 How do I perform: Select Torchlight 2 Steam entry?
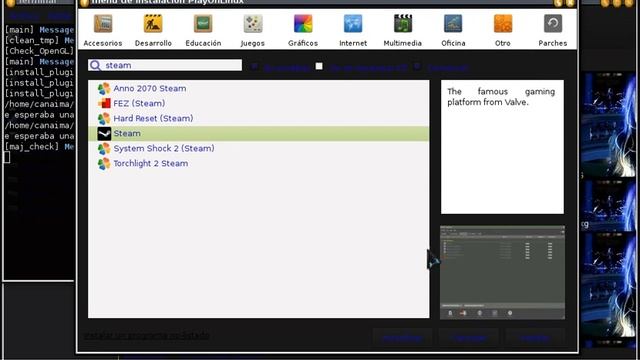[258, 163]
